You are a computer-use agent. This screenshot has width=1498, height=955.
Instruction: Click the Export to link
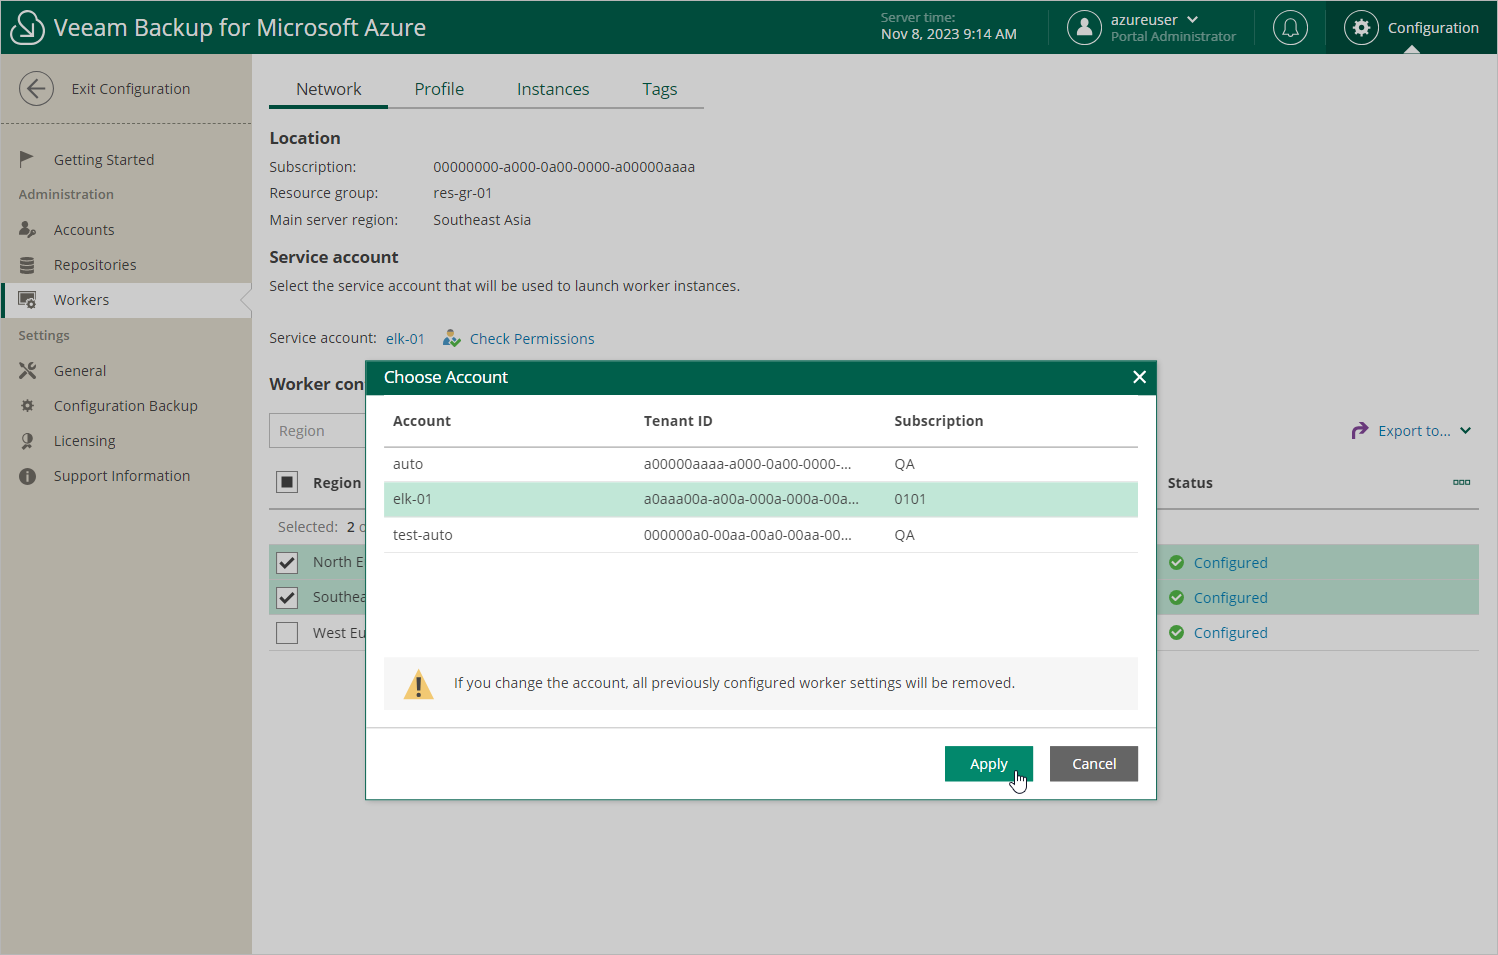point(1414,431)
